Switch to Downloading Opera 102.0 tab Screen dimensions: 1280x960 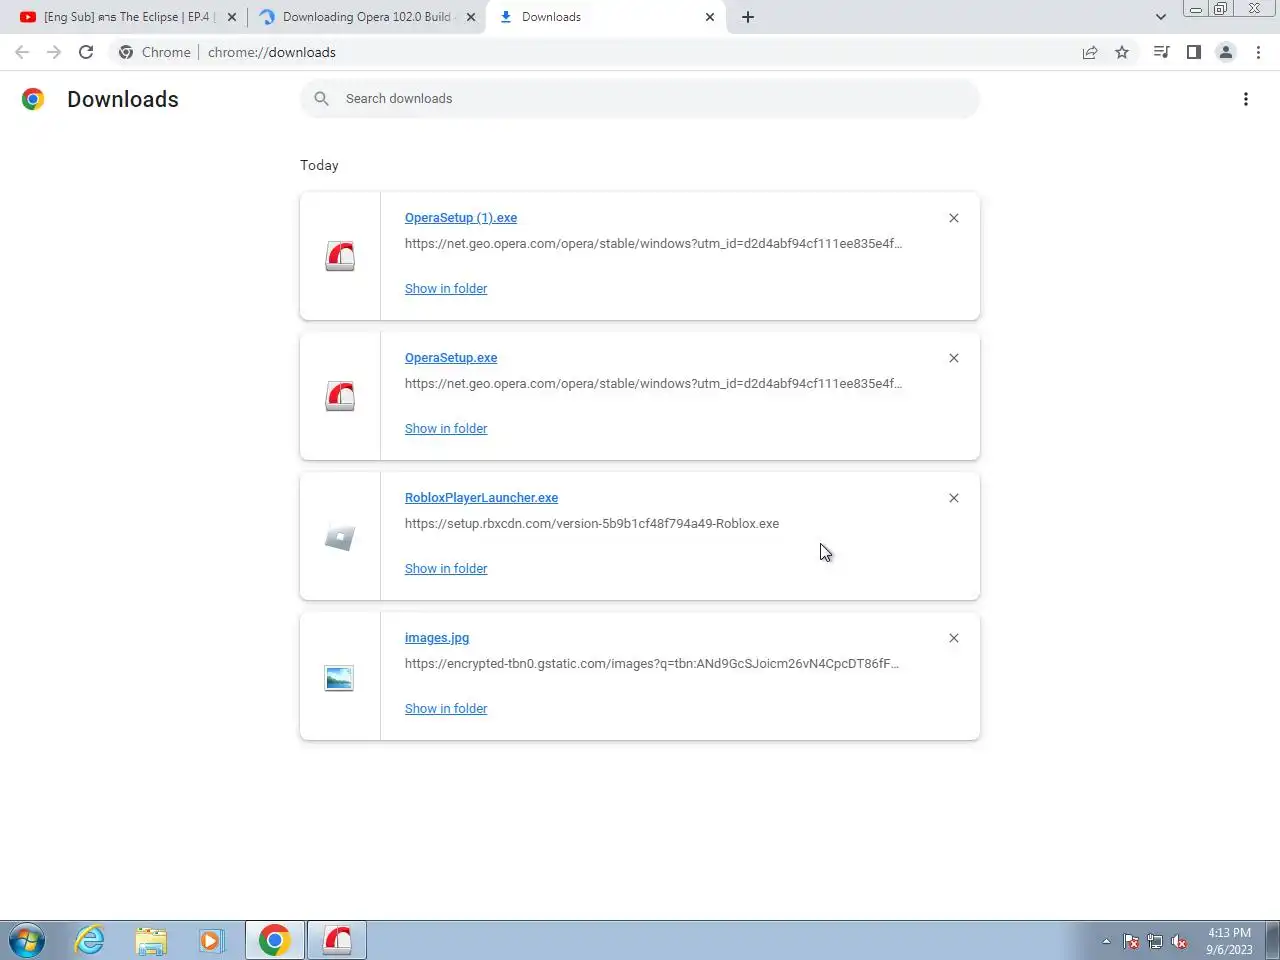(x=366, y=17)
